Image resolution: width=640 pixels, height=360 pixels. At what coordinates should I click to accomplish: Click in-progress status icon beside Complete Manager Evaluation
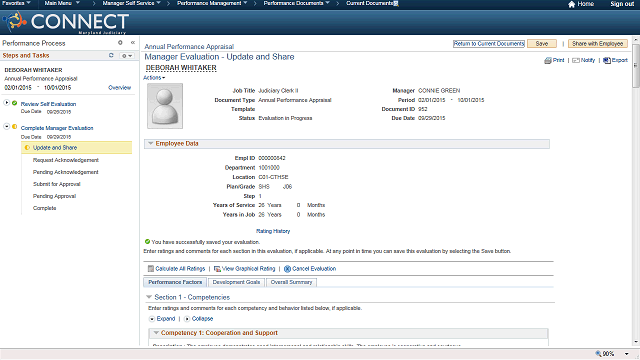[x=14, y=127]
